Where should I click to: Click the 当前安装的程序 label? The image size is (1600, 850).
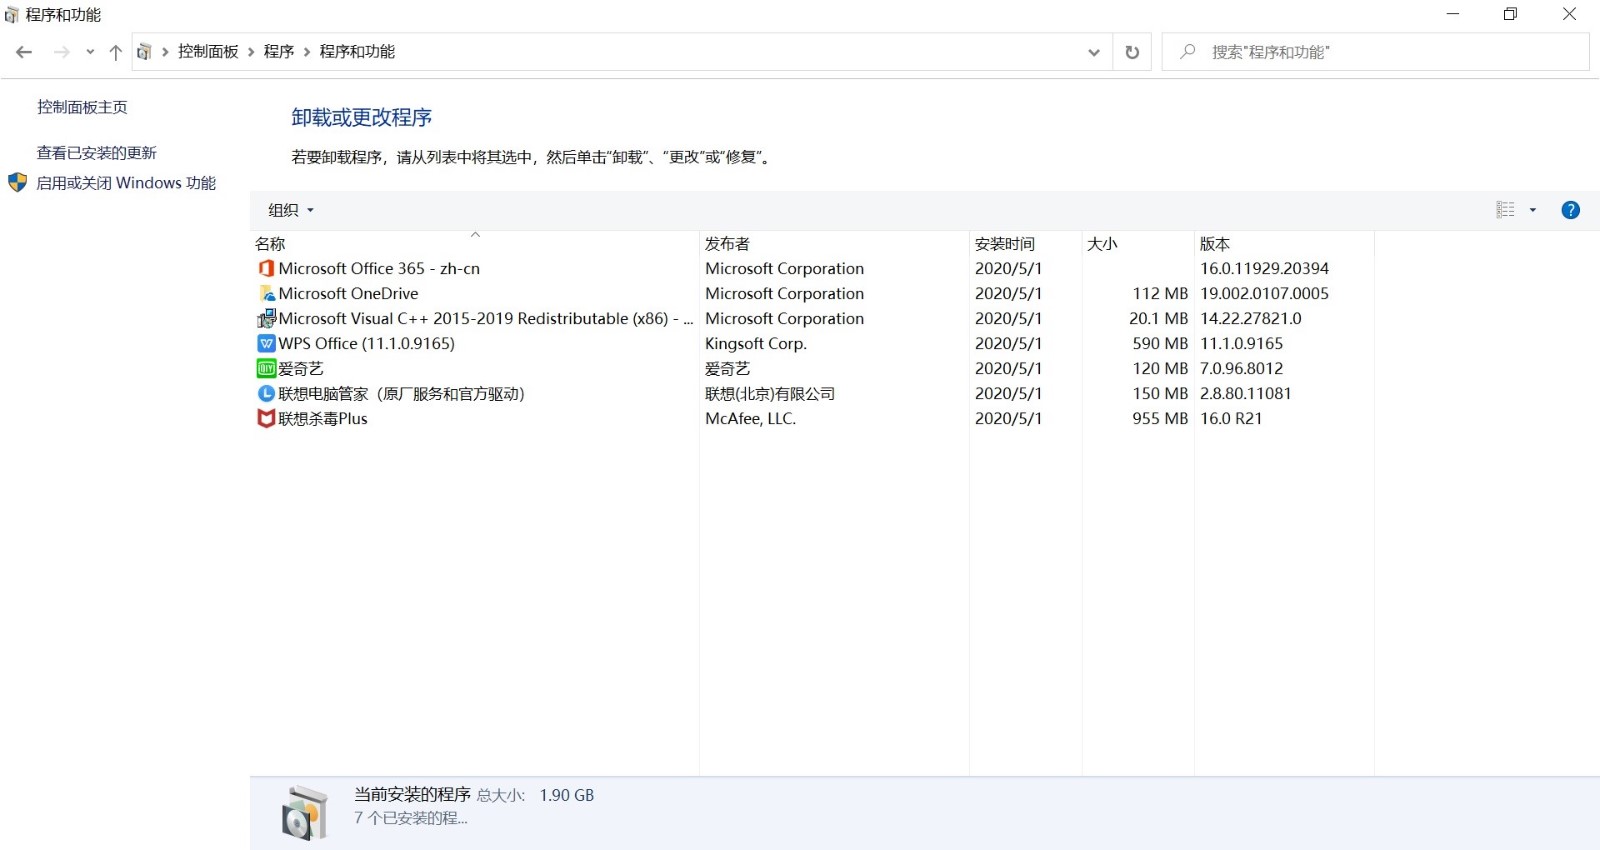(412, 794)
